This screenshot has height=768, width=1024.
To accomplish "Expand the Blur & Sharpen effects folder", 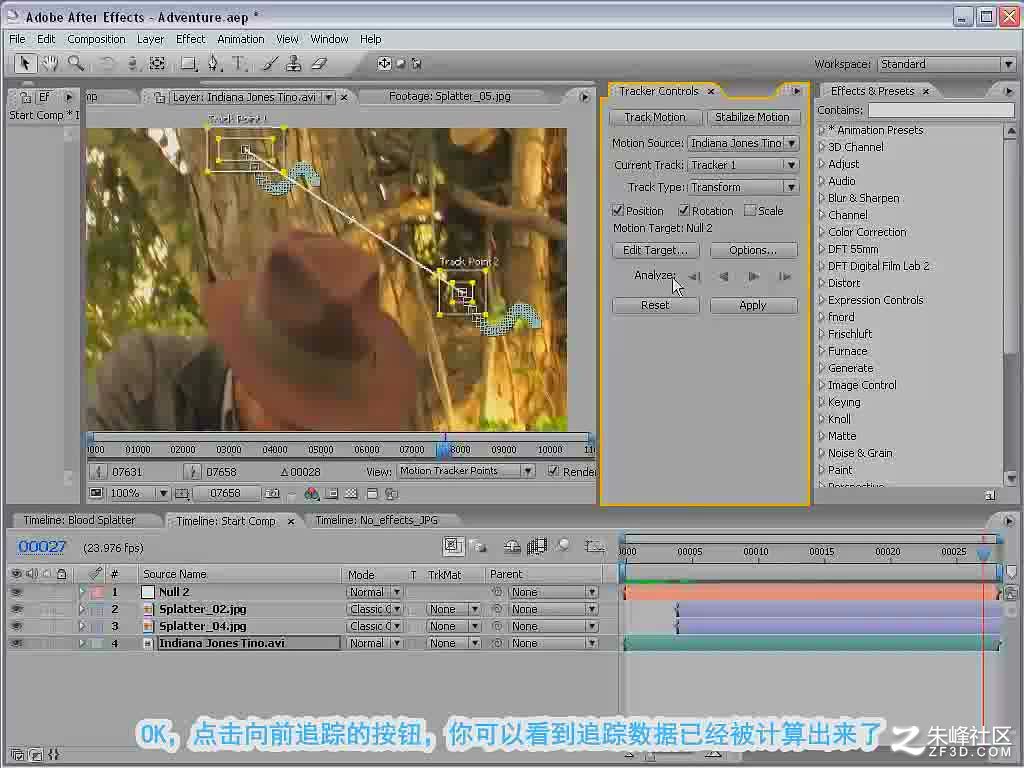I will tap(822, 198).
